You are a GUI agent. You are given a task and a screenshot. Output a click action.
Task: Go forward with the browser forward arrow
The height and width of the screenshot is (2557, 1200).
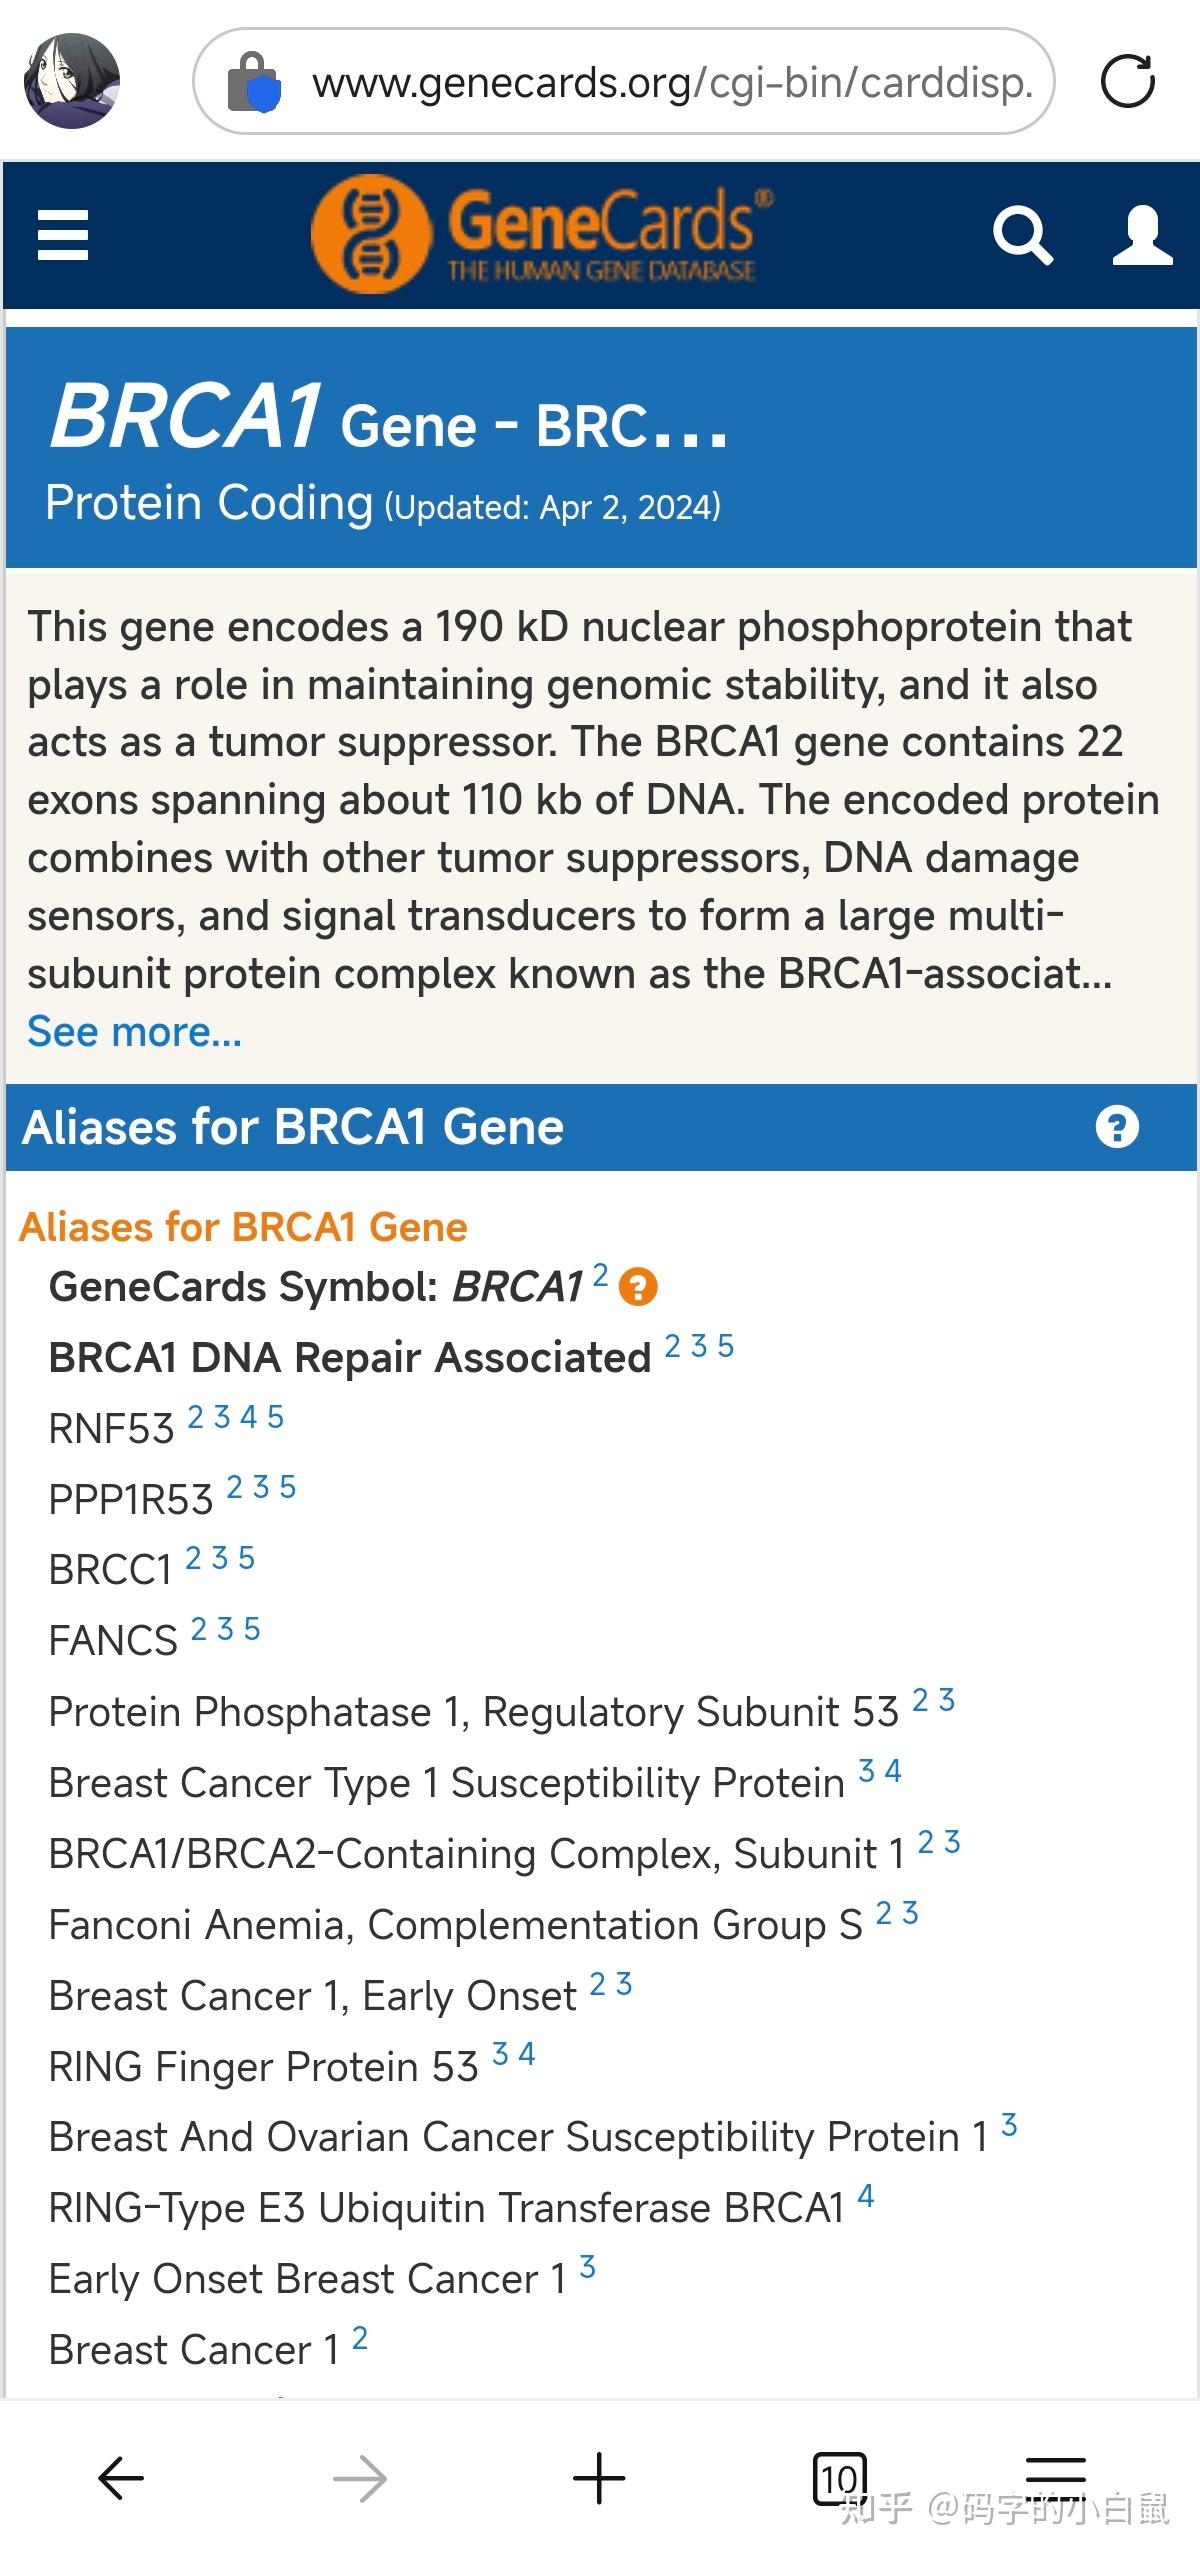[360, 2477]
